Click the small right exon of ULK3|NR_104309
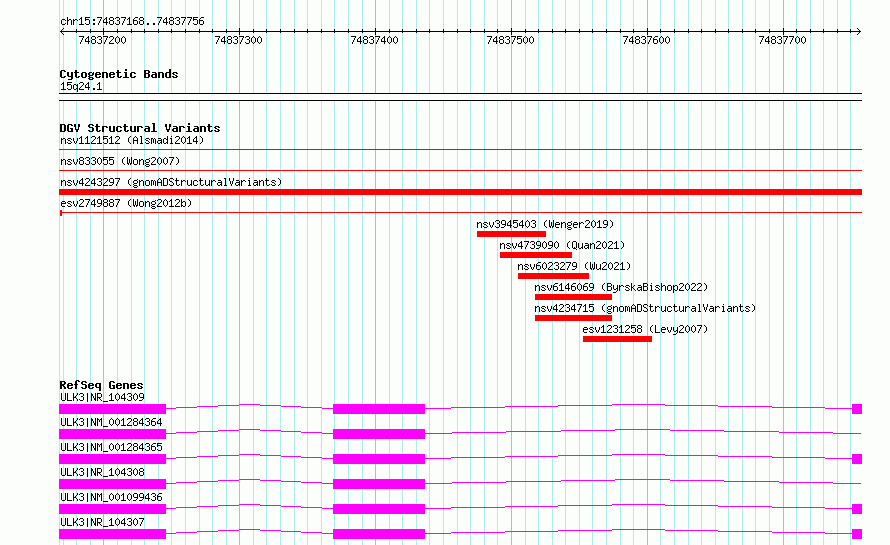Viewport: 890px width, 545px height. coord(857,409)
